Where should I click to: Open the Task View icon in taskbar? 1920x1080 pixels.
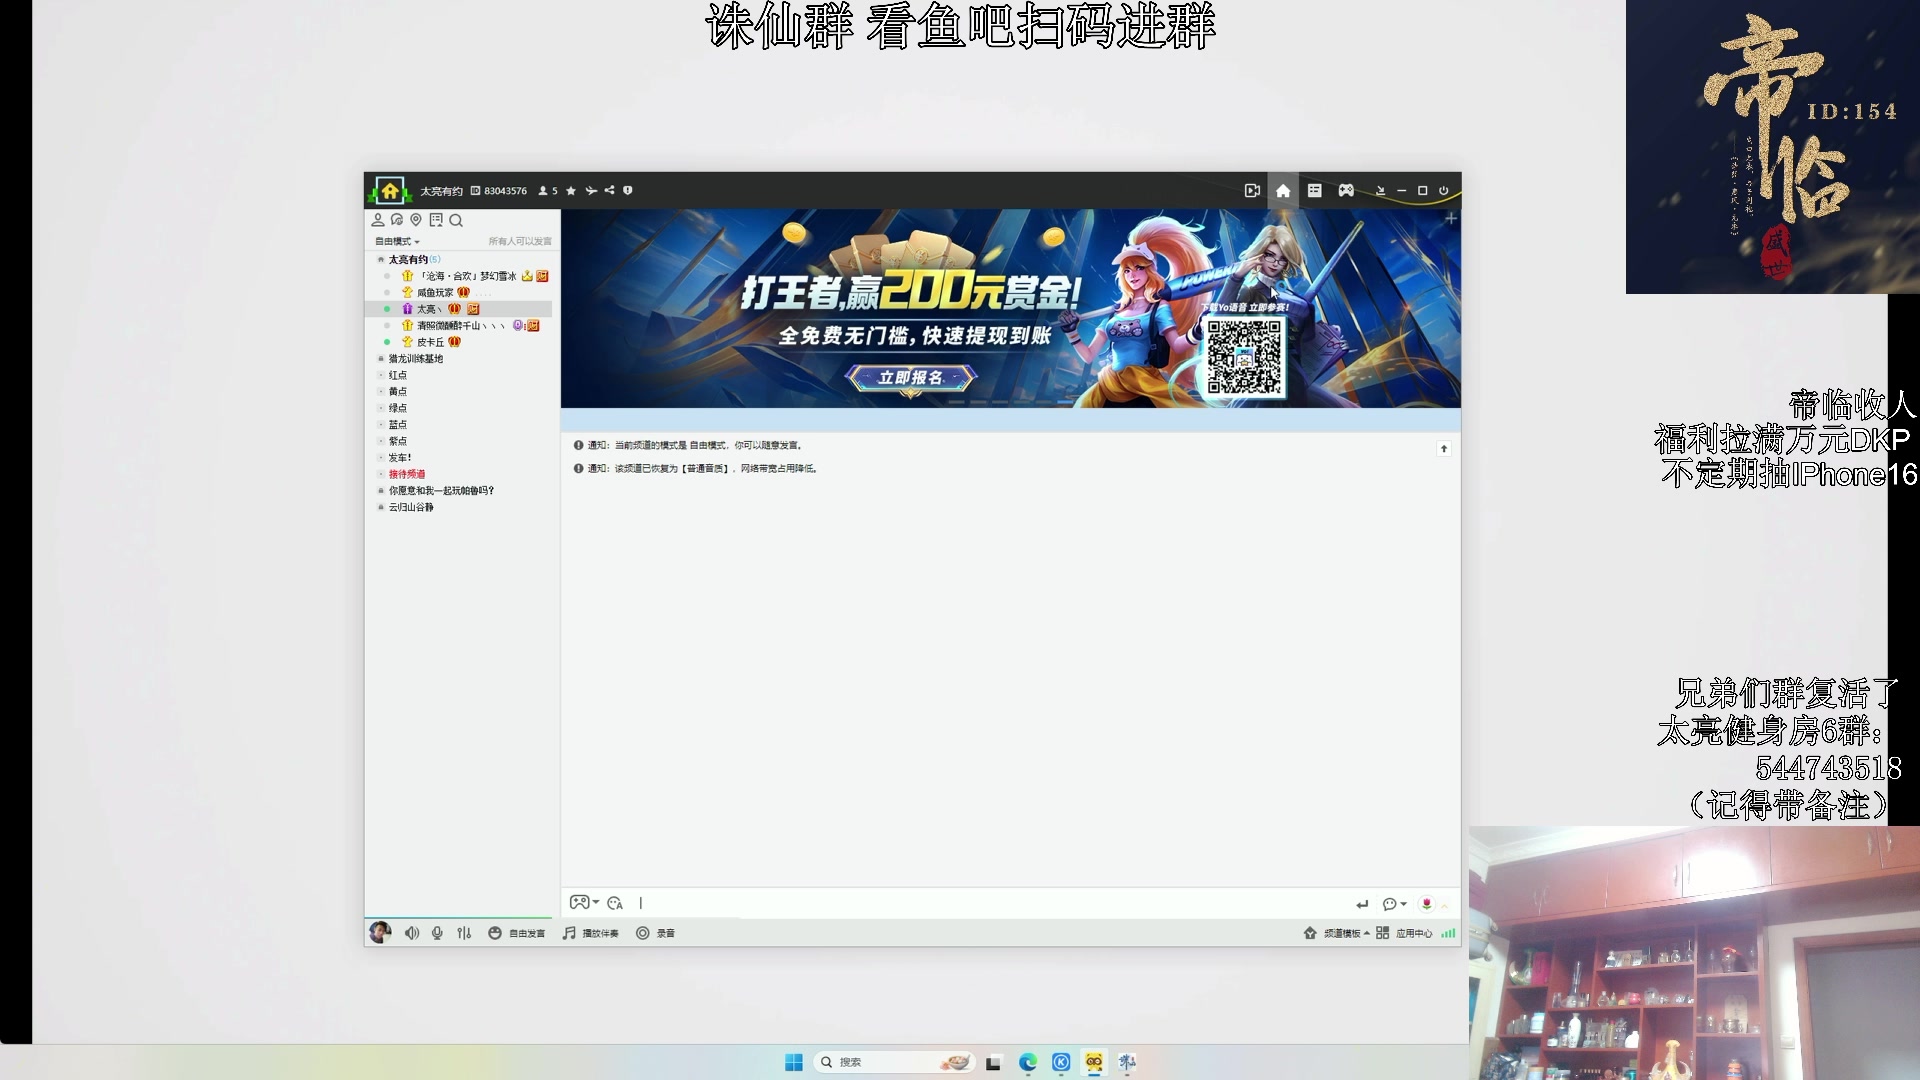coord(993,1063)
